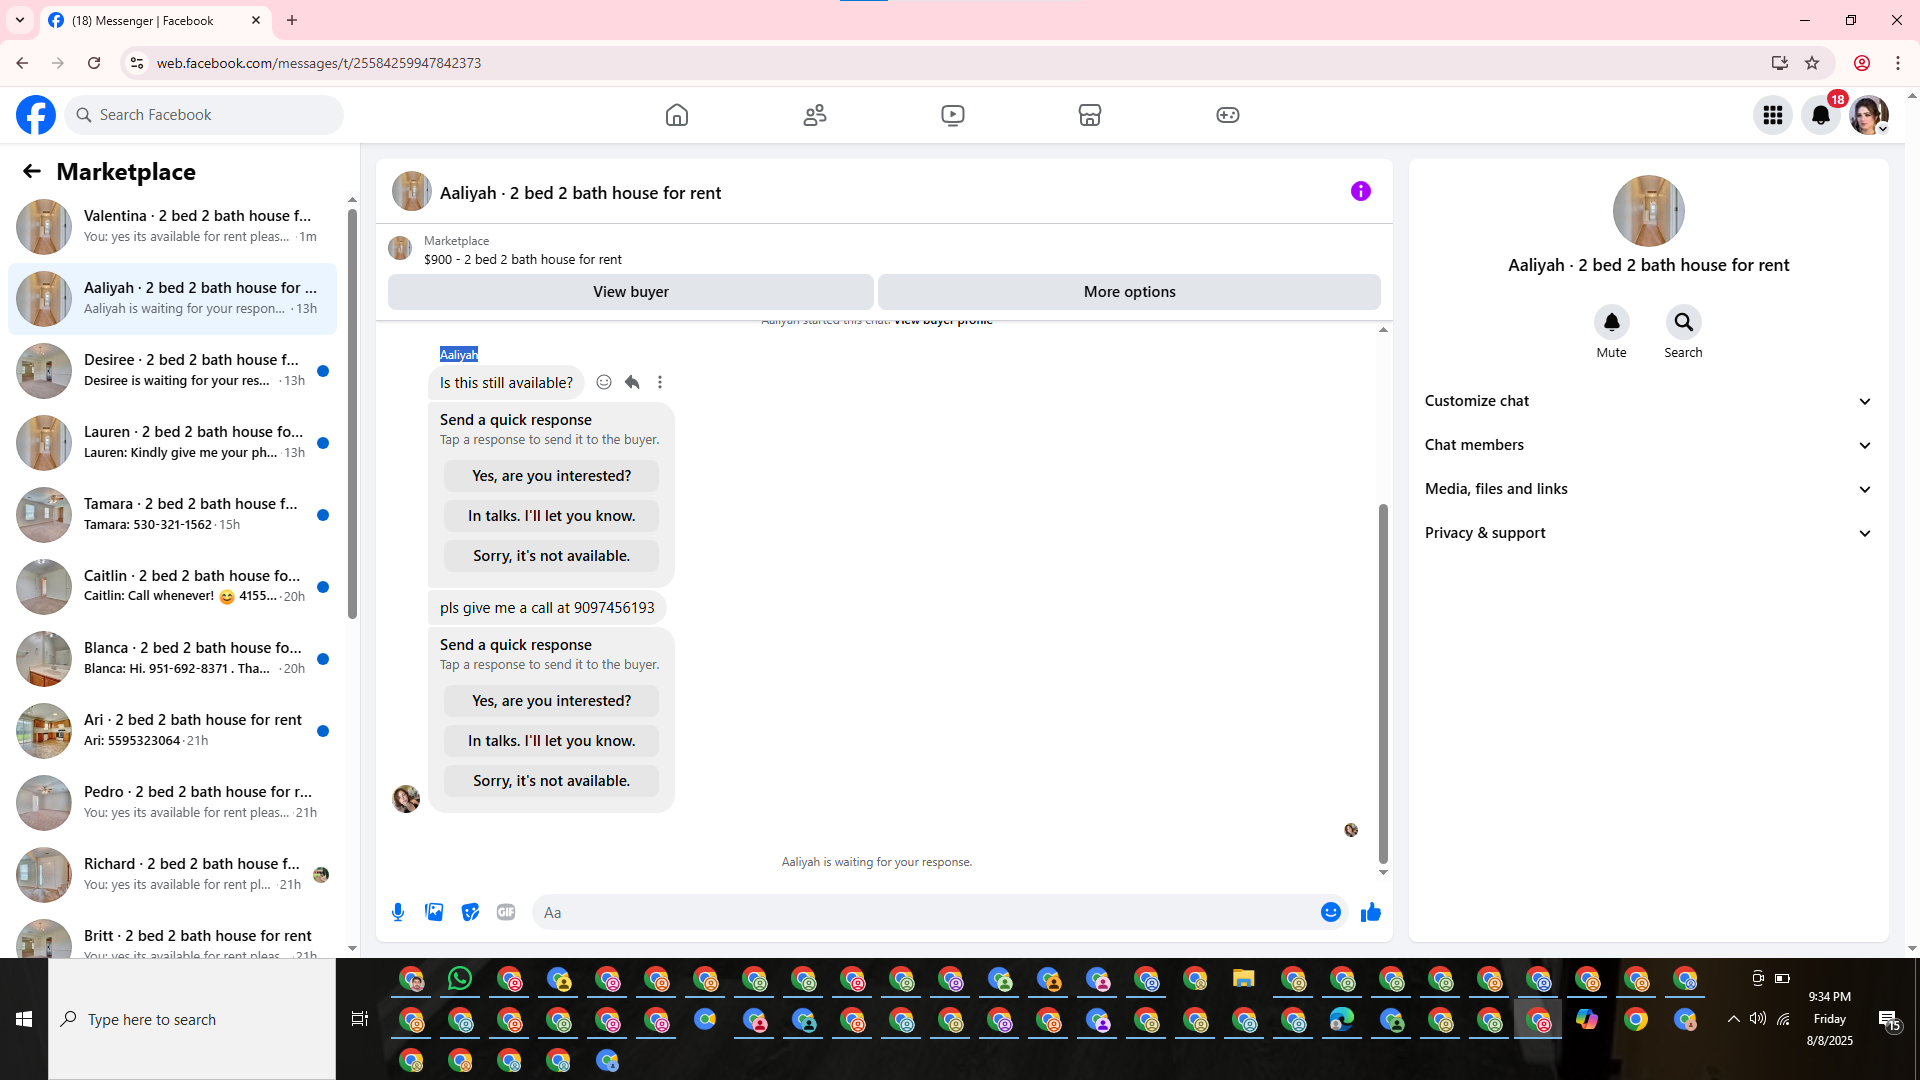Go to Facebook Marketplace tab
This screenshot has height=1080, width=1920.
click(x=1090, y=115)
